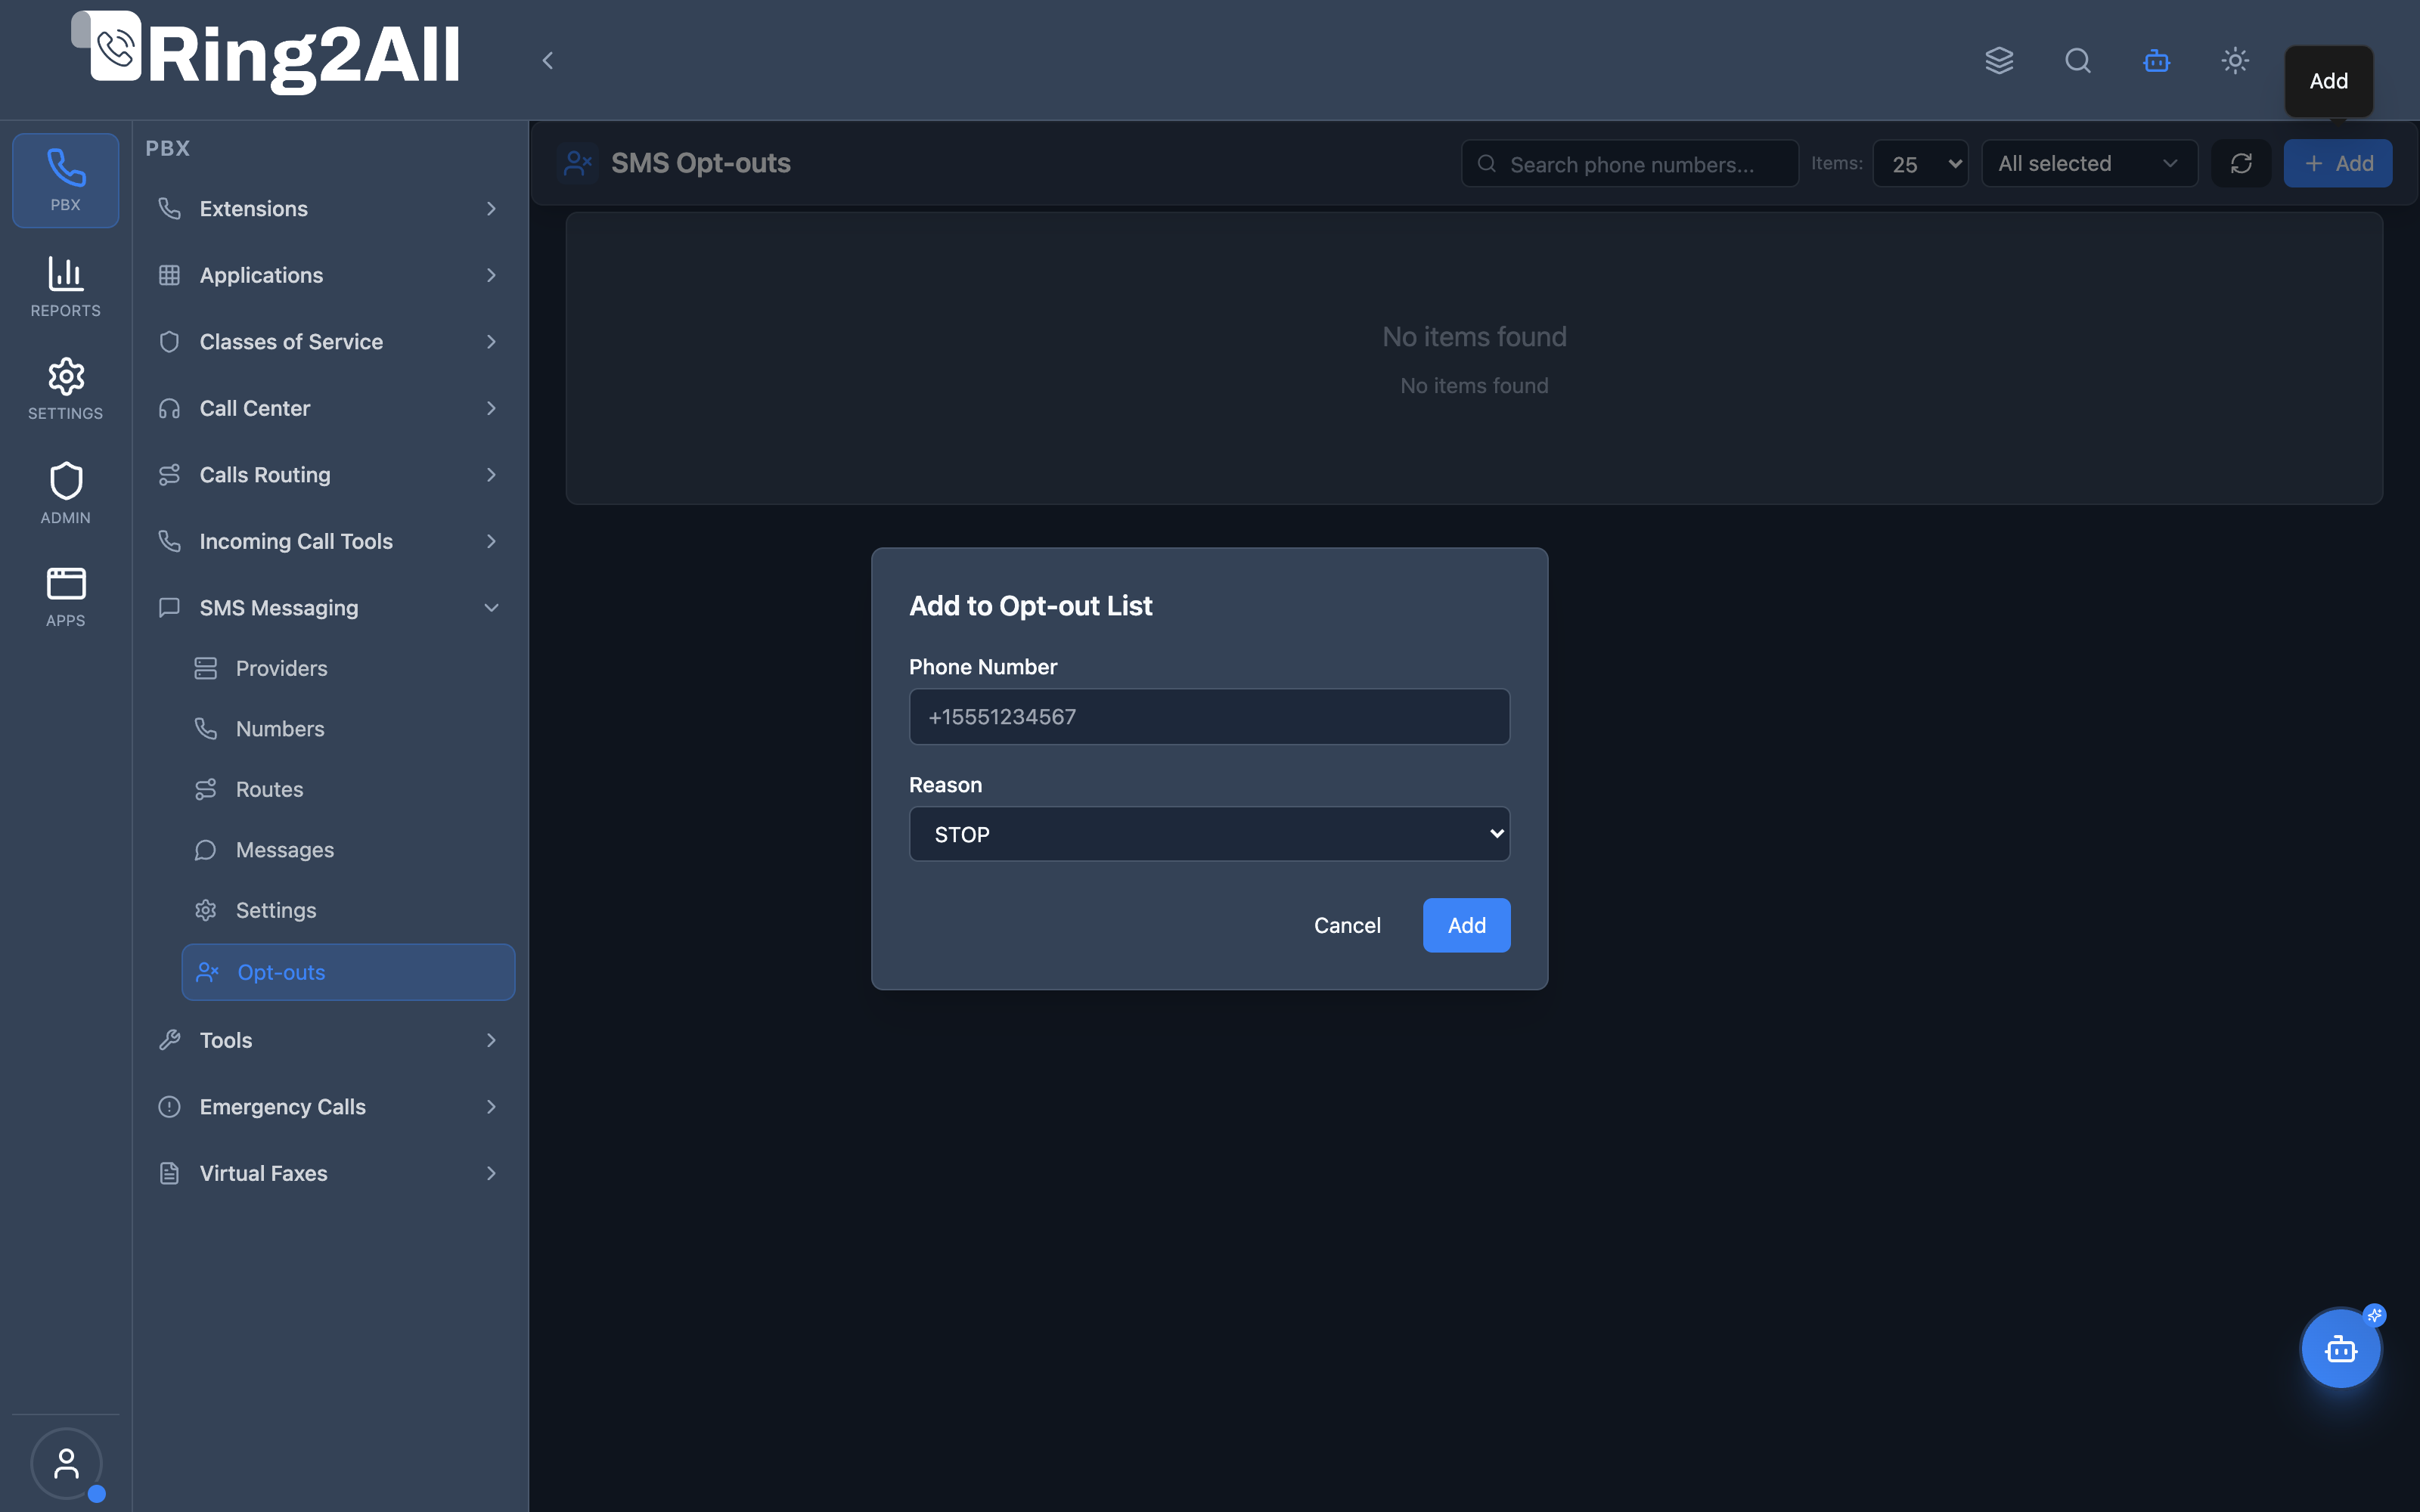
Task: Open Apps in left rail
Action: (x=66, y=597)
